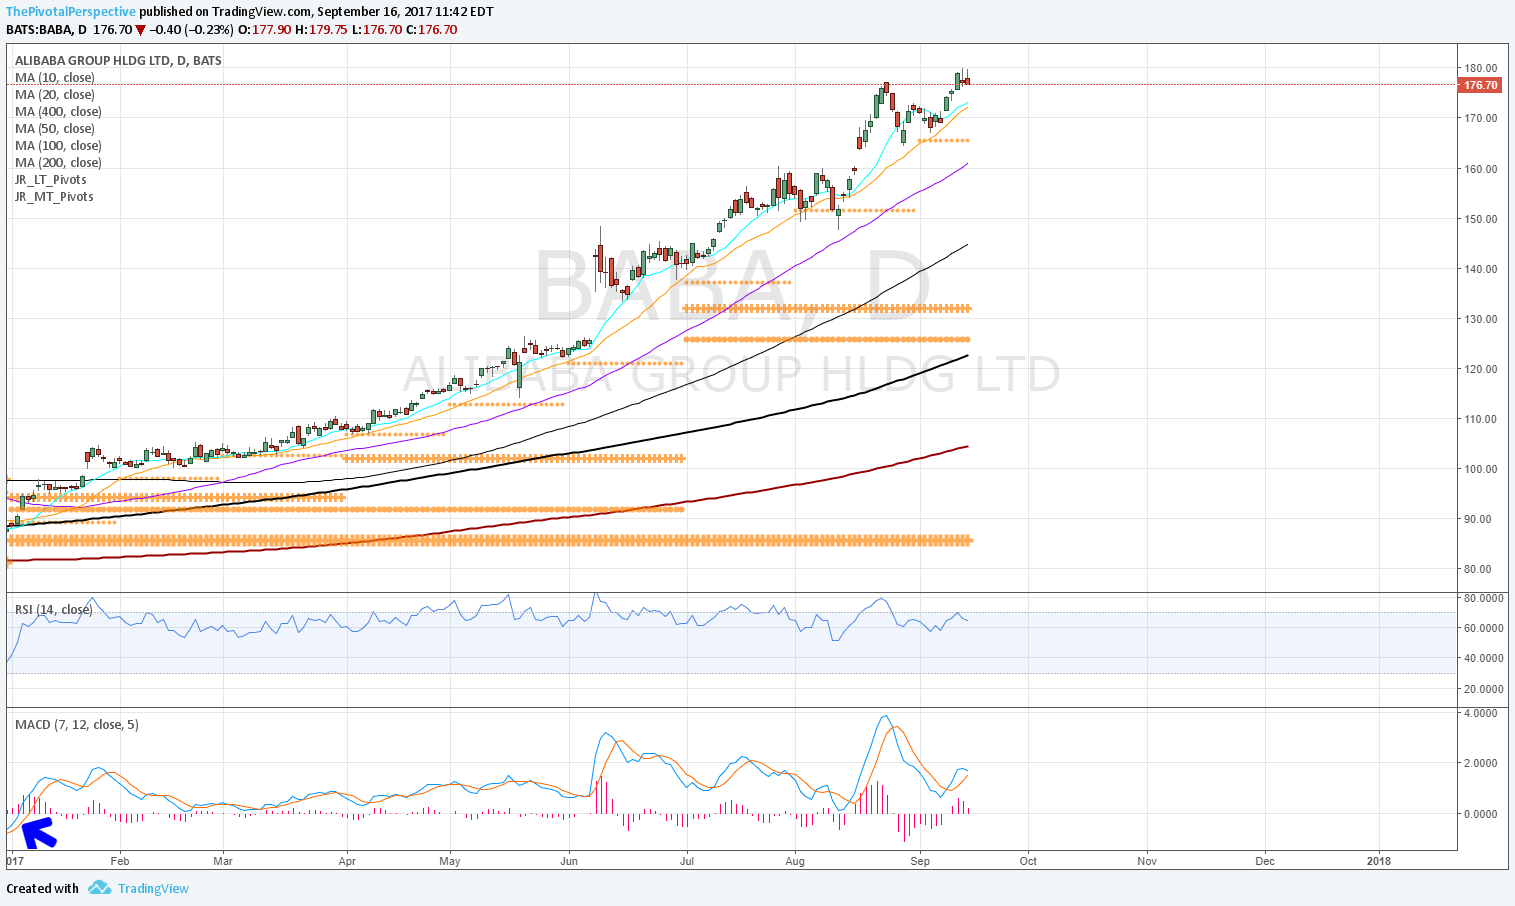Open the TradingView link in footer

(153, 888)
